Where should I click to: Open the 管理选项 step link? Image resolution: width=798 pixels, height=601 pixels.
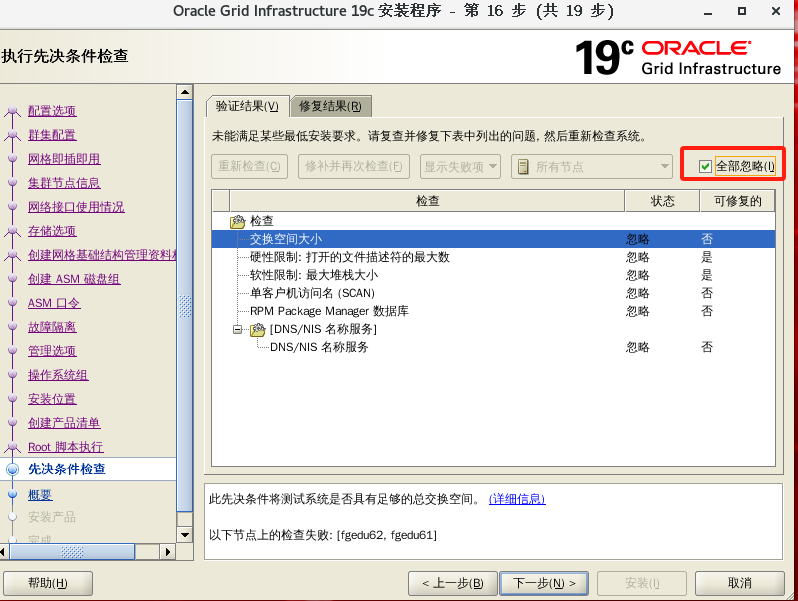(x=52, y=351)
